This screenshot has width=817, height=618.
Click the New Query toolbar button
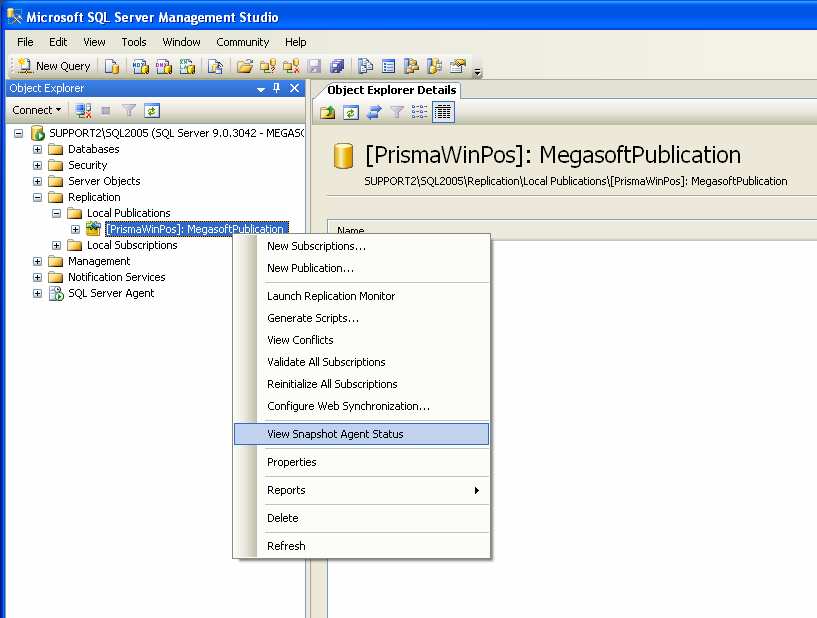click(x=54, y=66)
